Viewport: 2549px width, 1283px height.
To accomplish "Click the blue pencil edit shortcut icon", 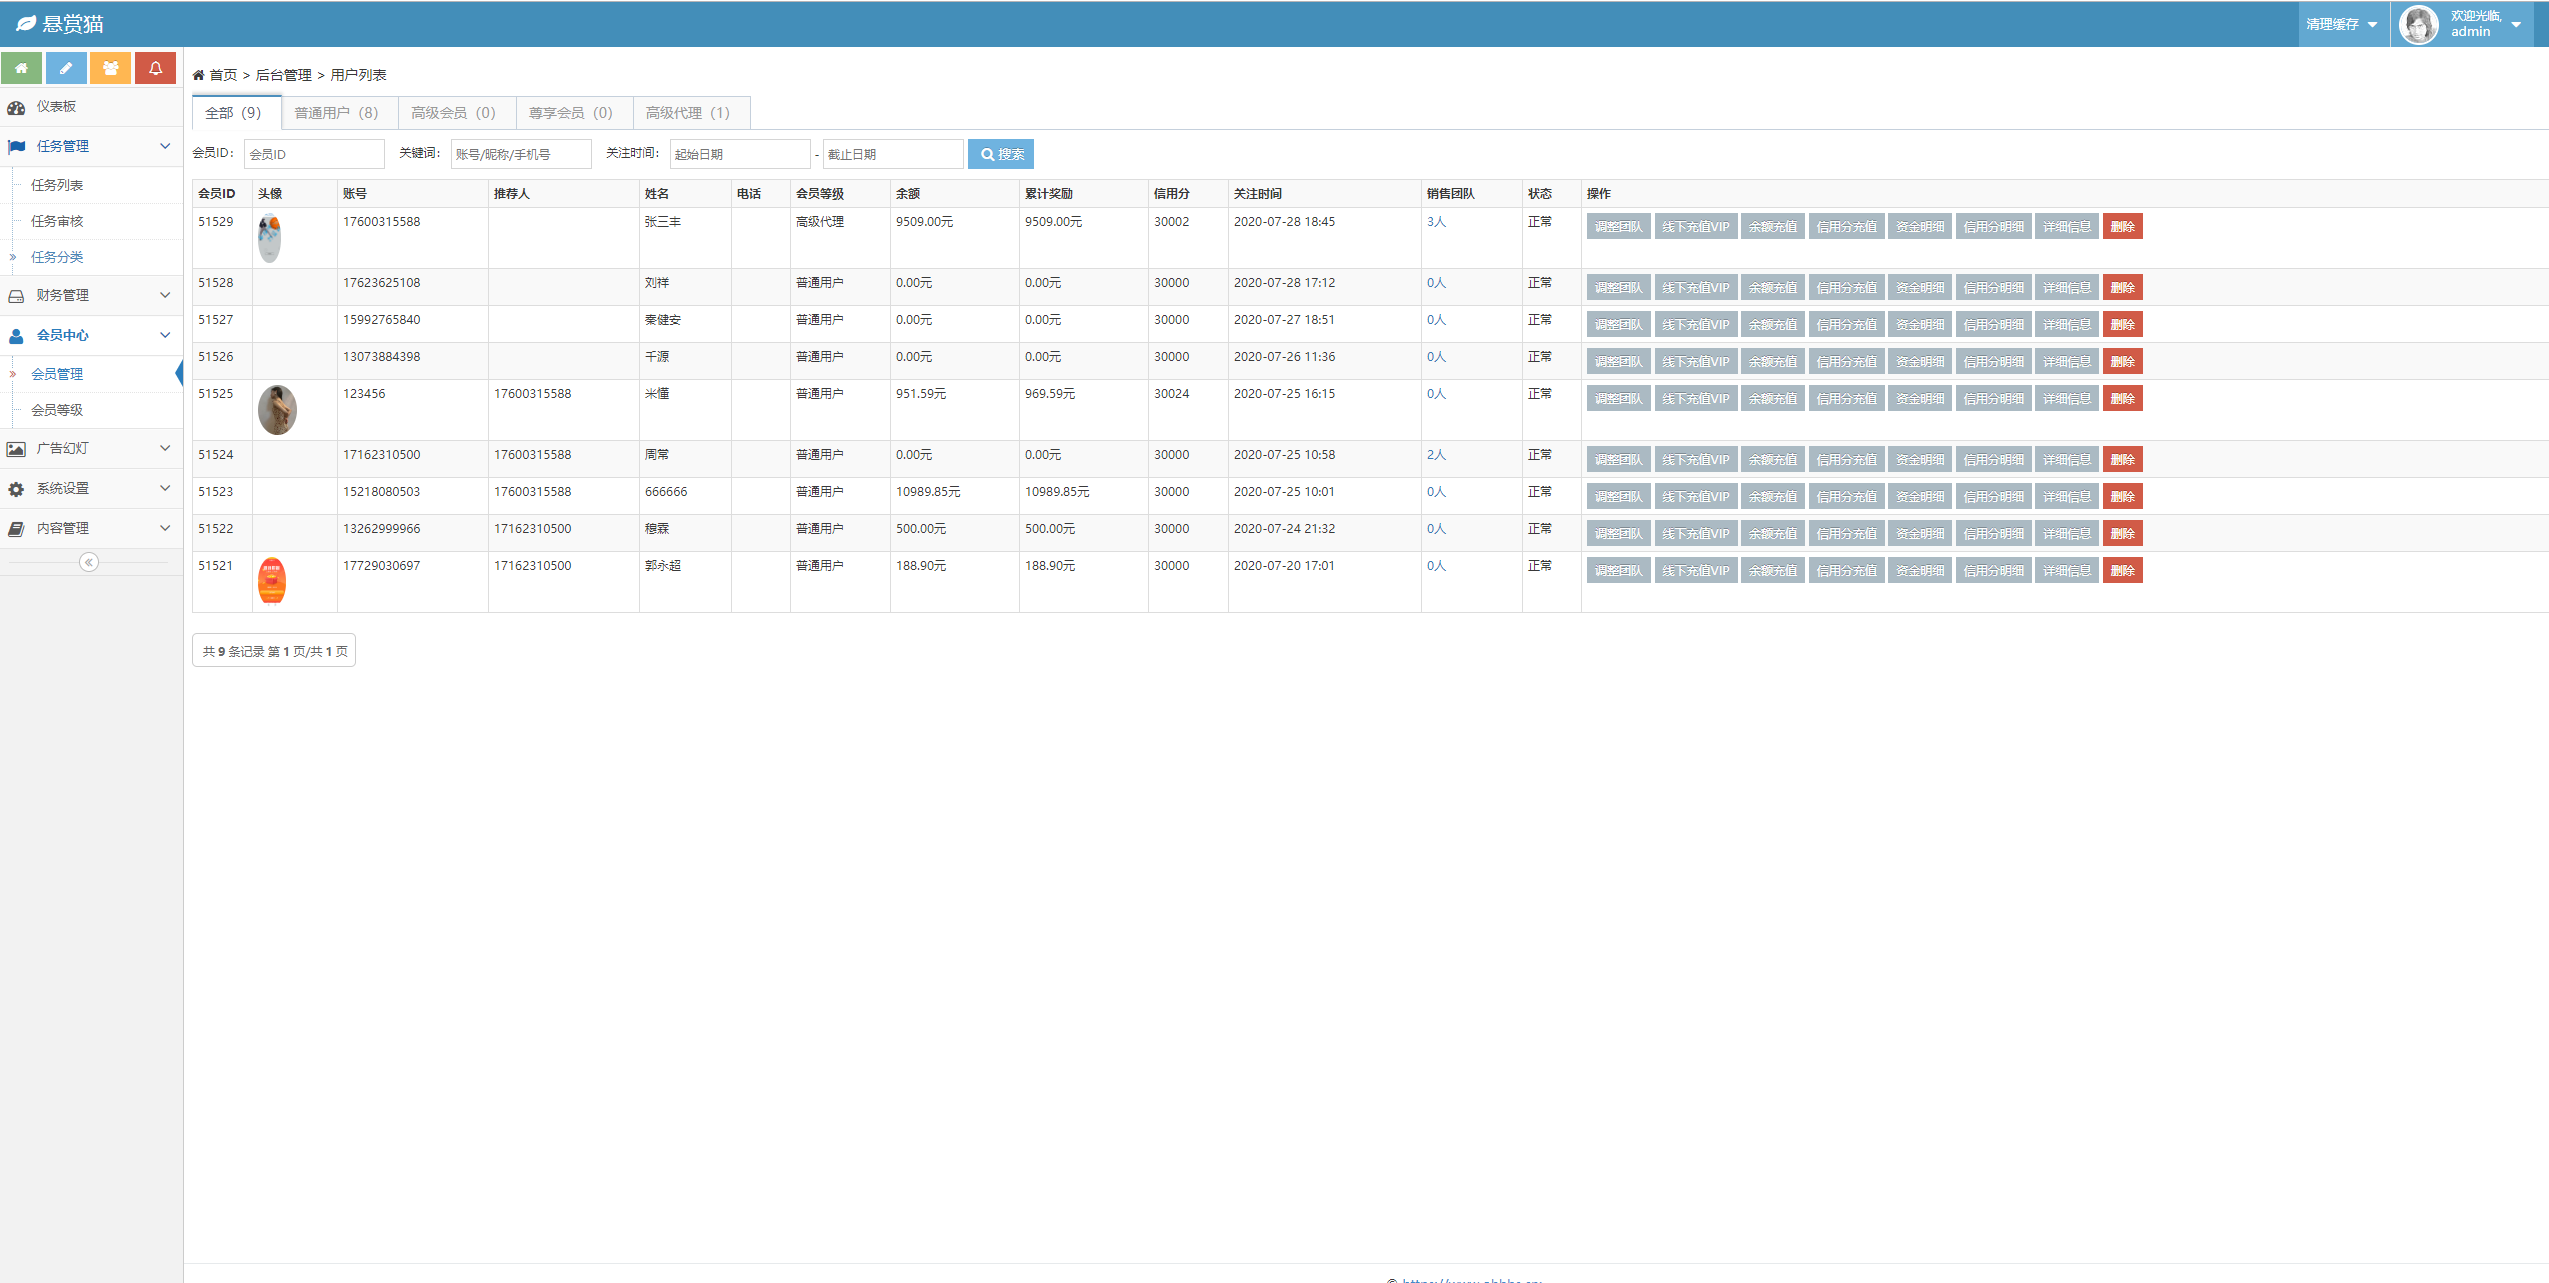I will [x=66, y=68].
